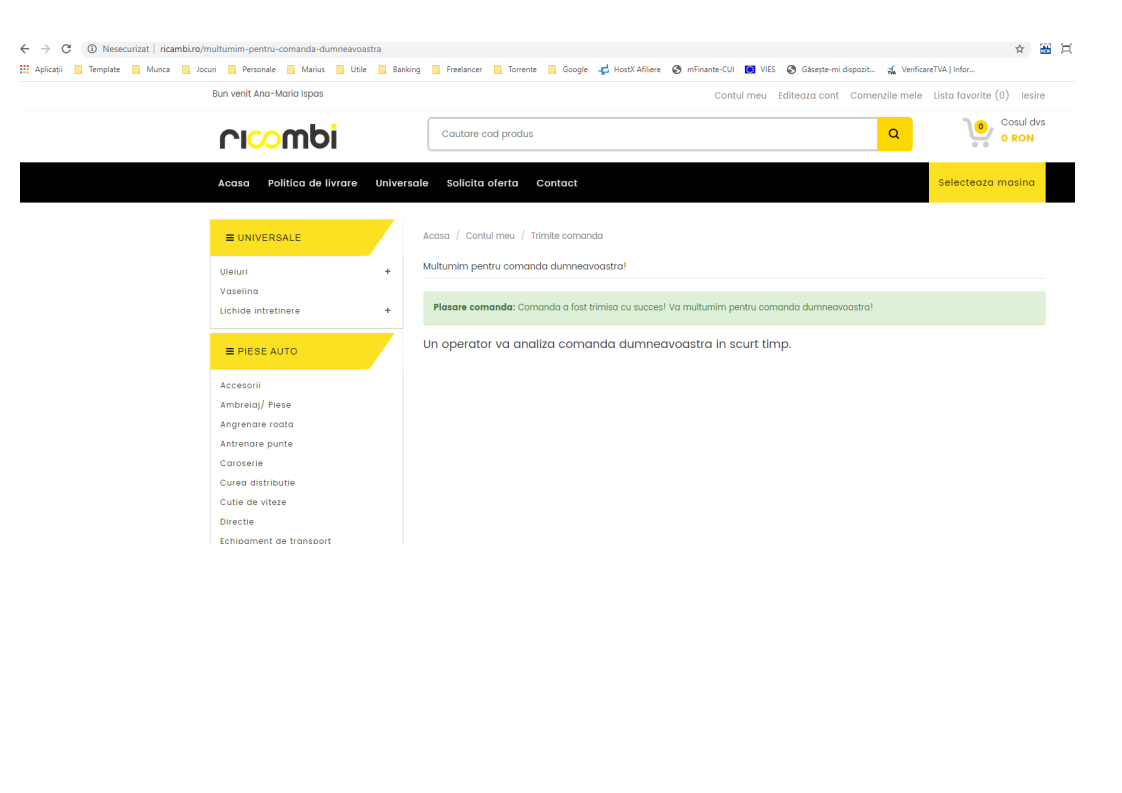Select Antrenare punte category
Viewport: 1122px width, 793px height.
pos(256,444)
